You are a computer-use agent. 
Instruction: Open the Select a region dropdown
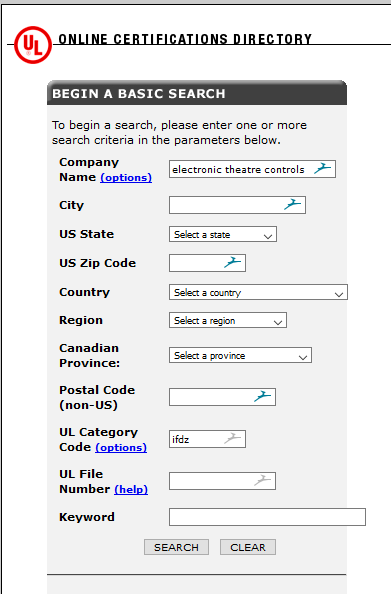(x=228, y=320)
